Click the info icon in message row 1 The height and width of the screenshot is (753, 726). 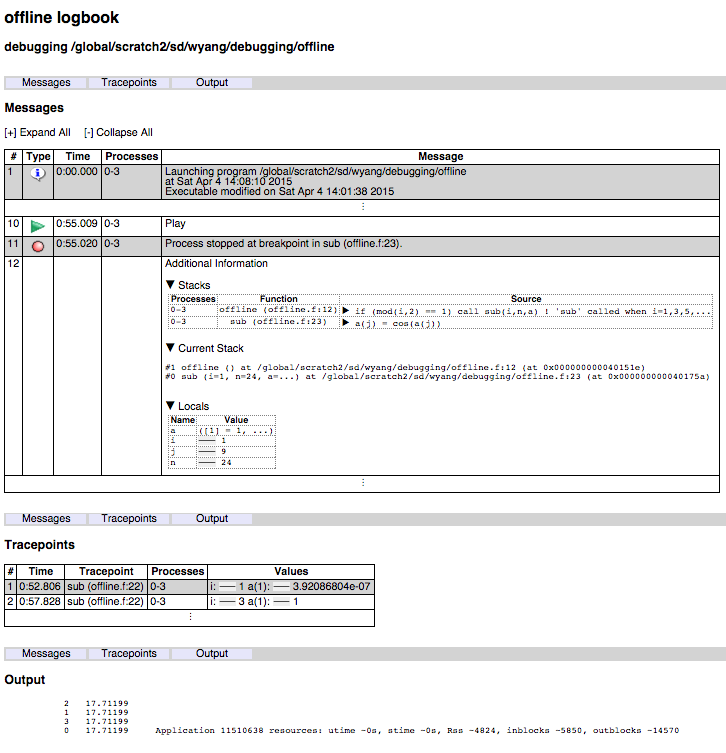[38, 173]
